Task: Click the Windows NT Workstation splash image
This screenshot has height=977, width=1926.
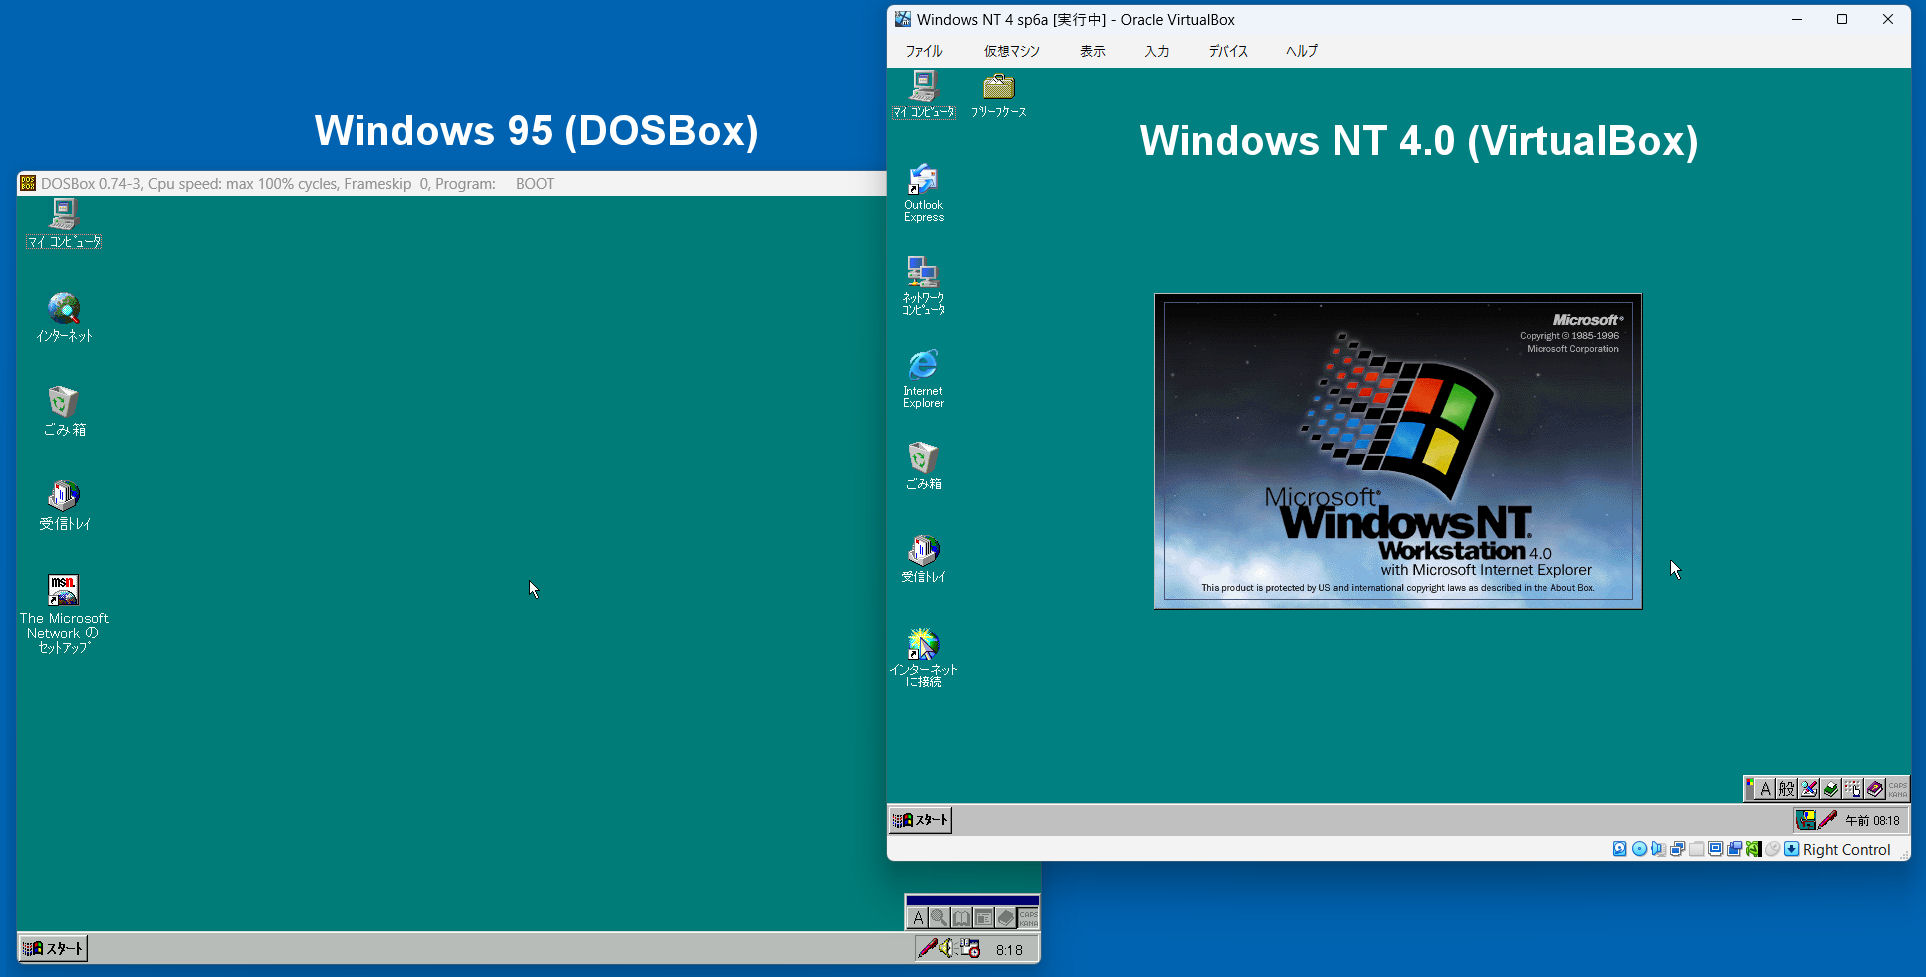Action: coord(1397,451)
